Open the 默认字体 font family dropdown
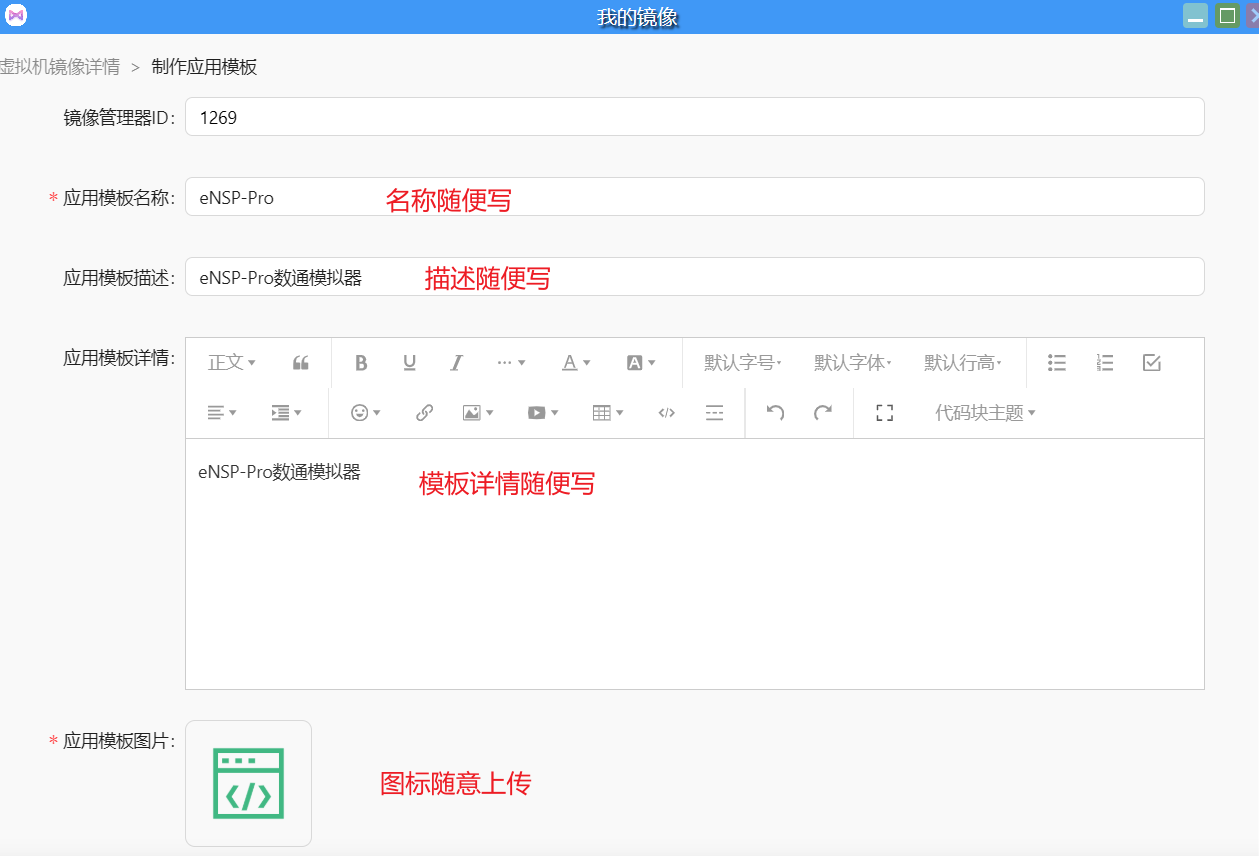Screen dimensions: 1259x856 point(852,363)
